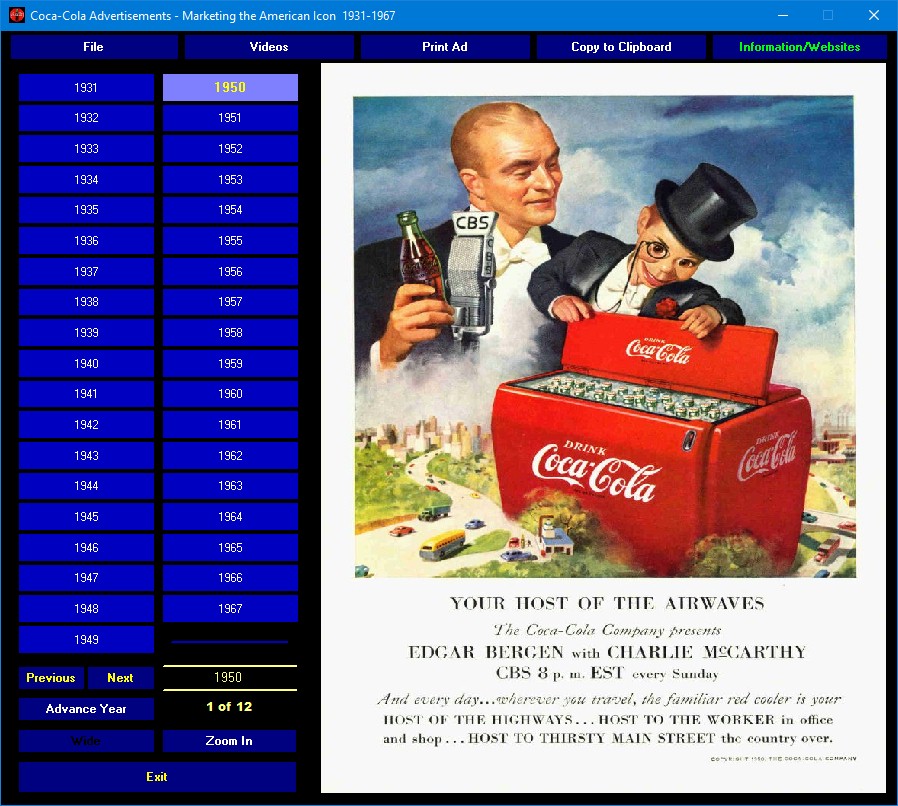The height and width of the screenshot is (806, 898).
Task: Select the year 1933
Action: coord(86,149)
